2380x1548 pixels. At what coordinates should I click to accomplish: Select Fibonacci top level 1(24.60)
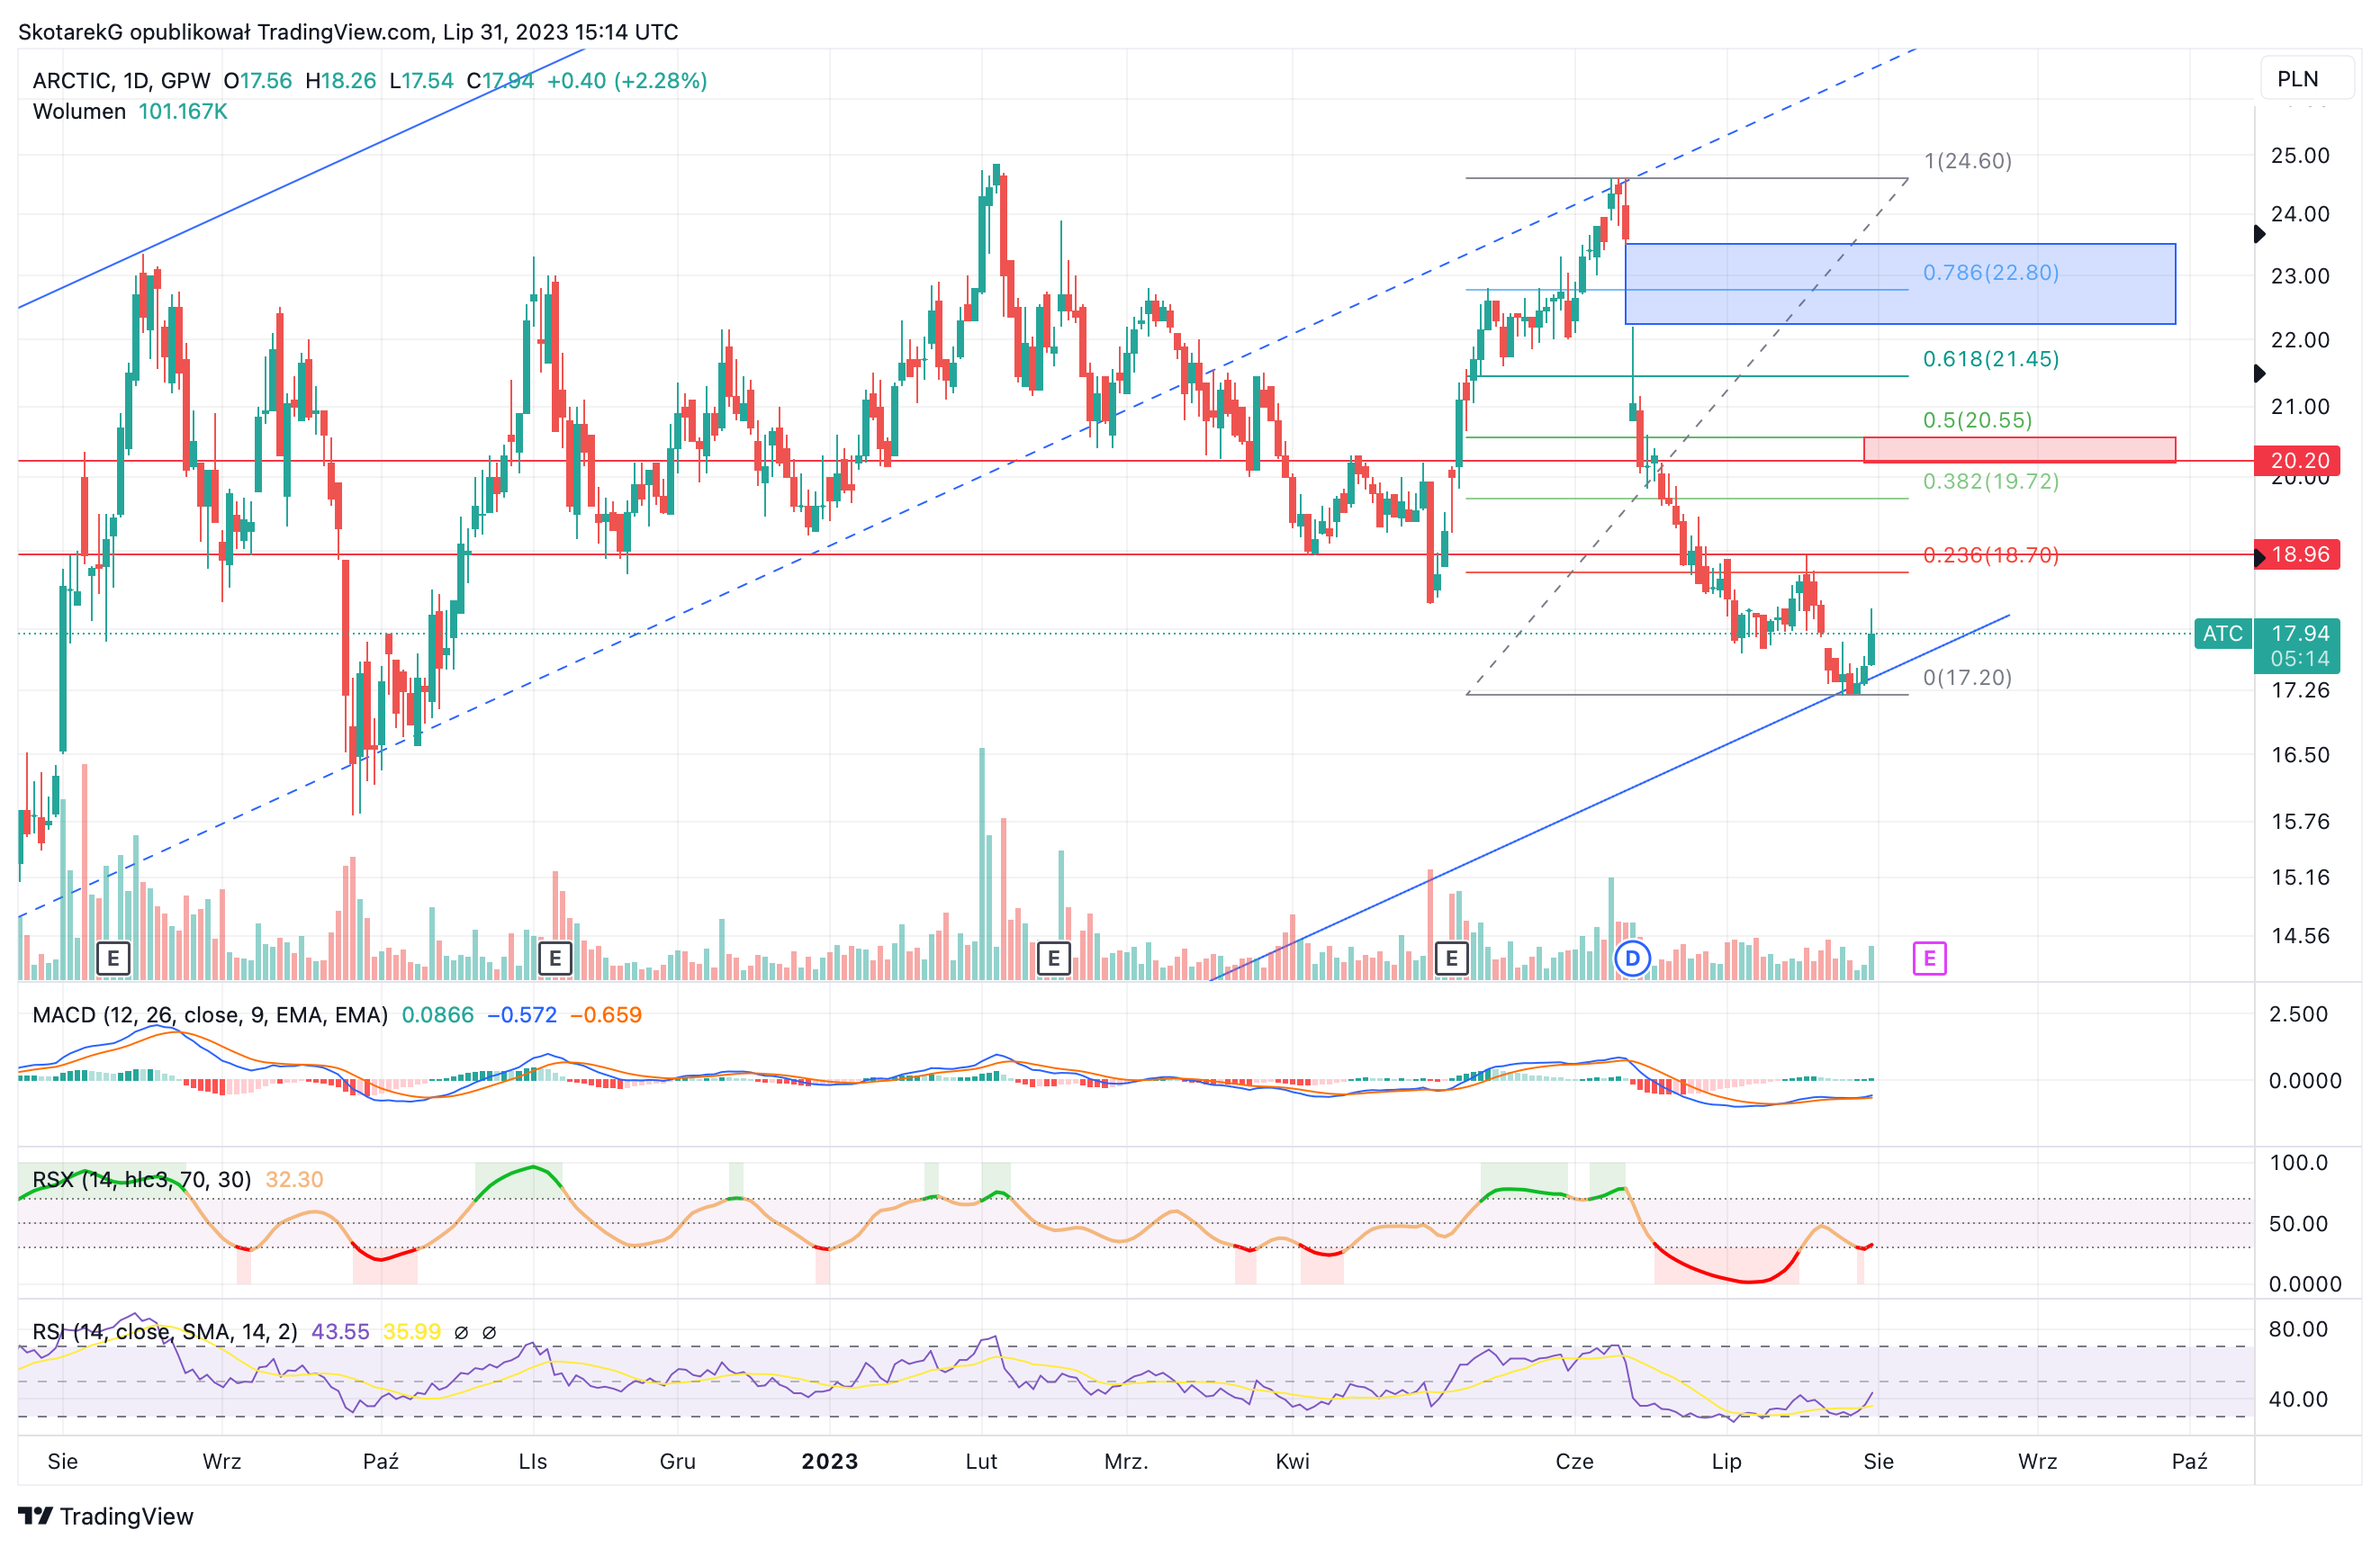pyautogui.click(x=1967, y=161)
